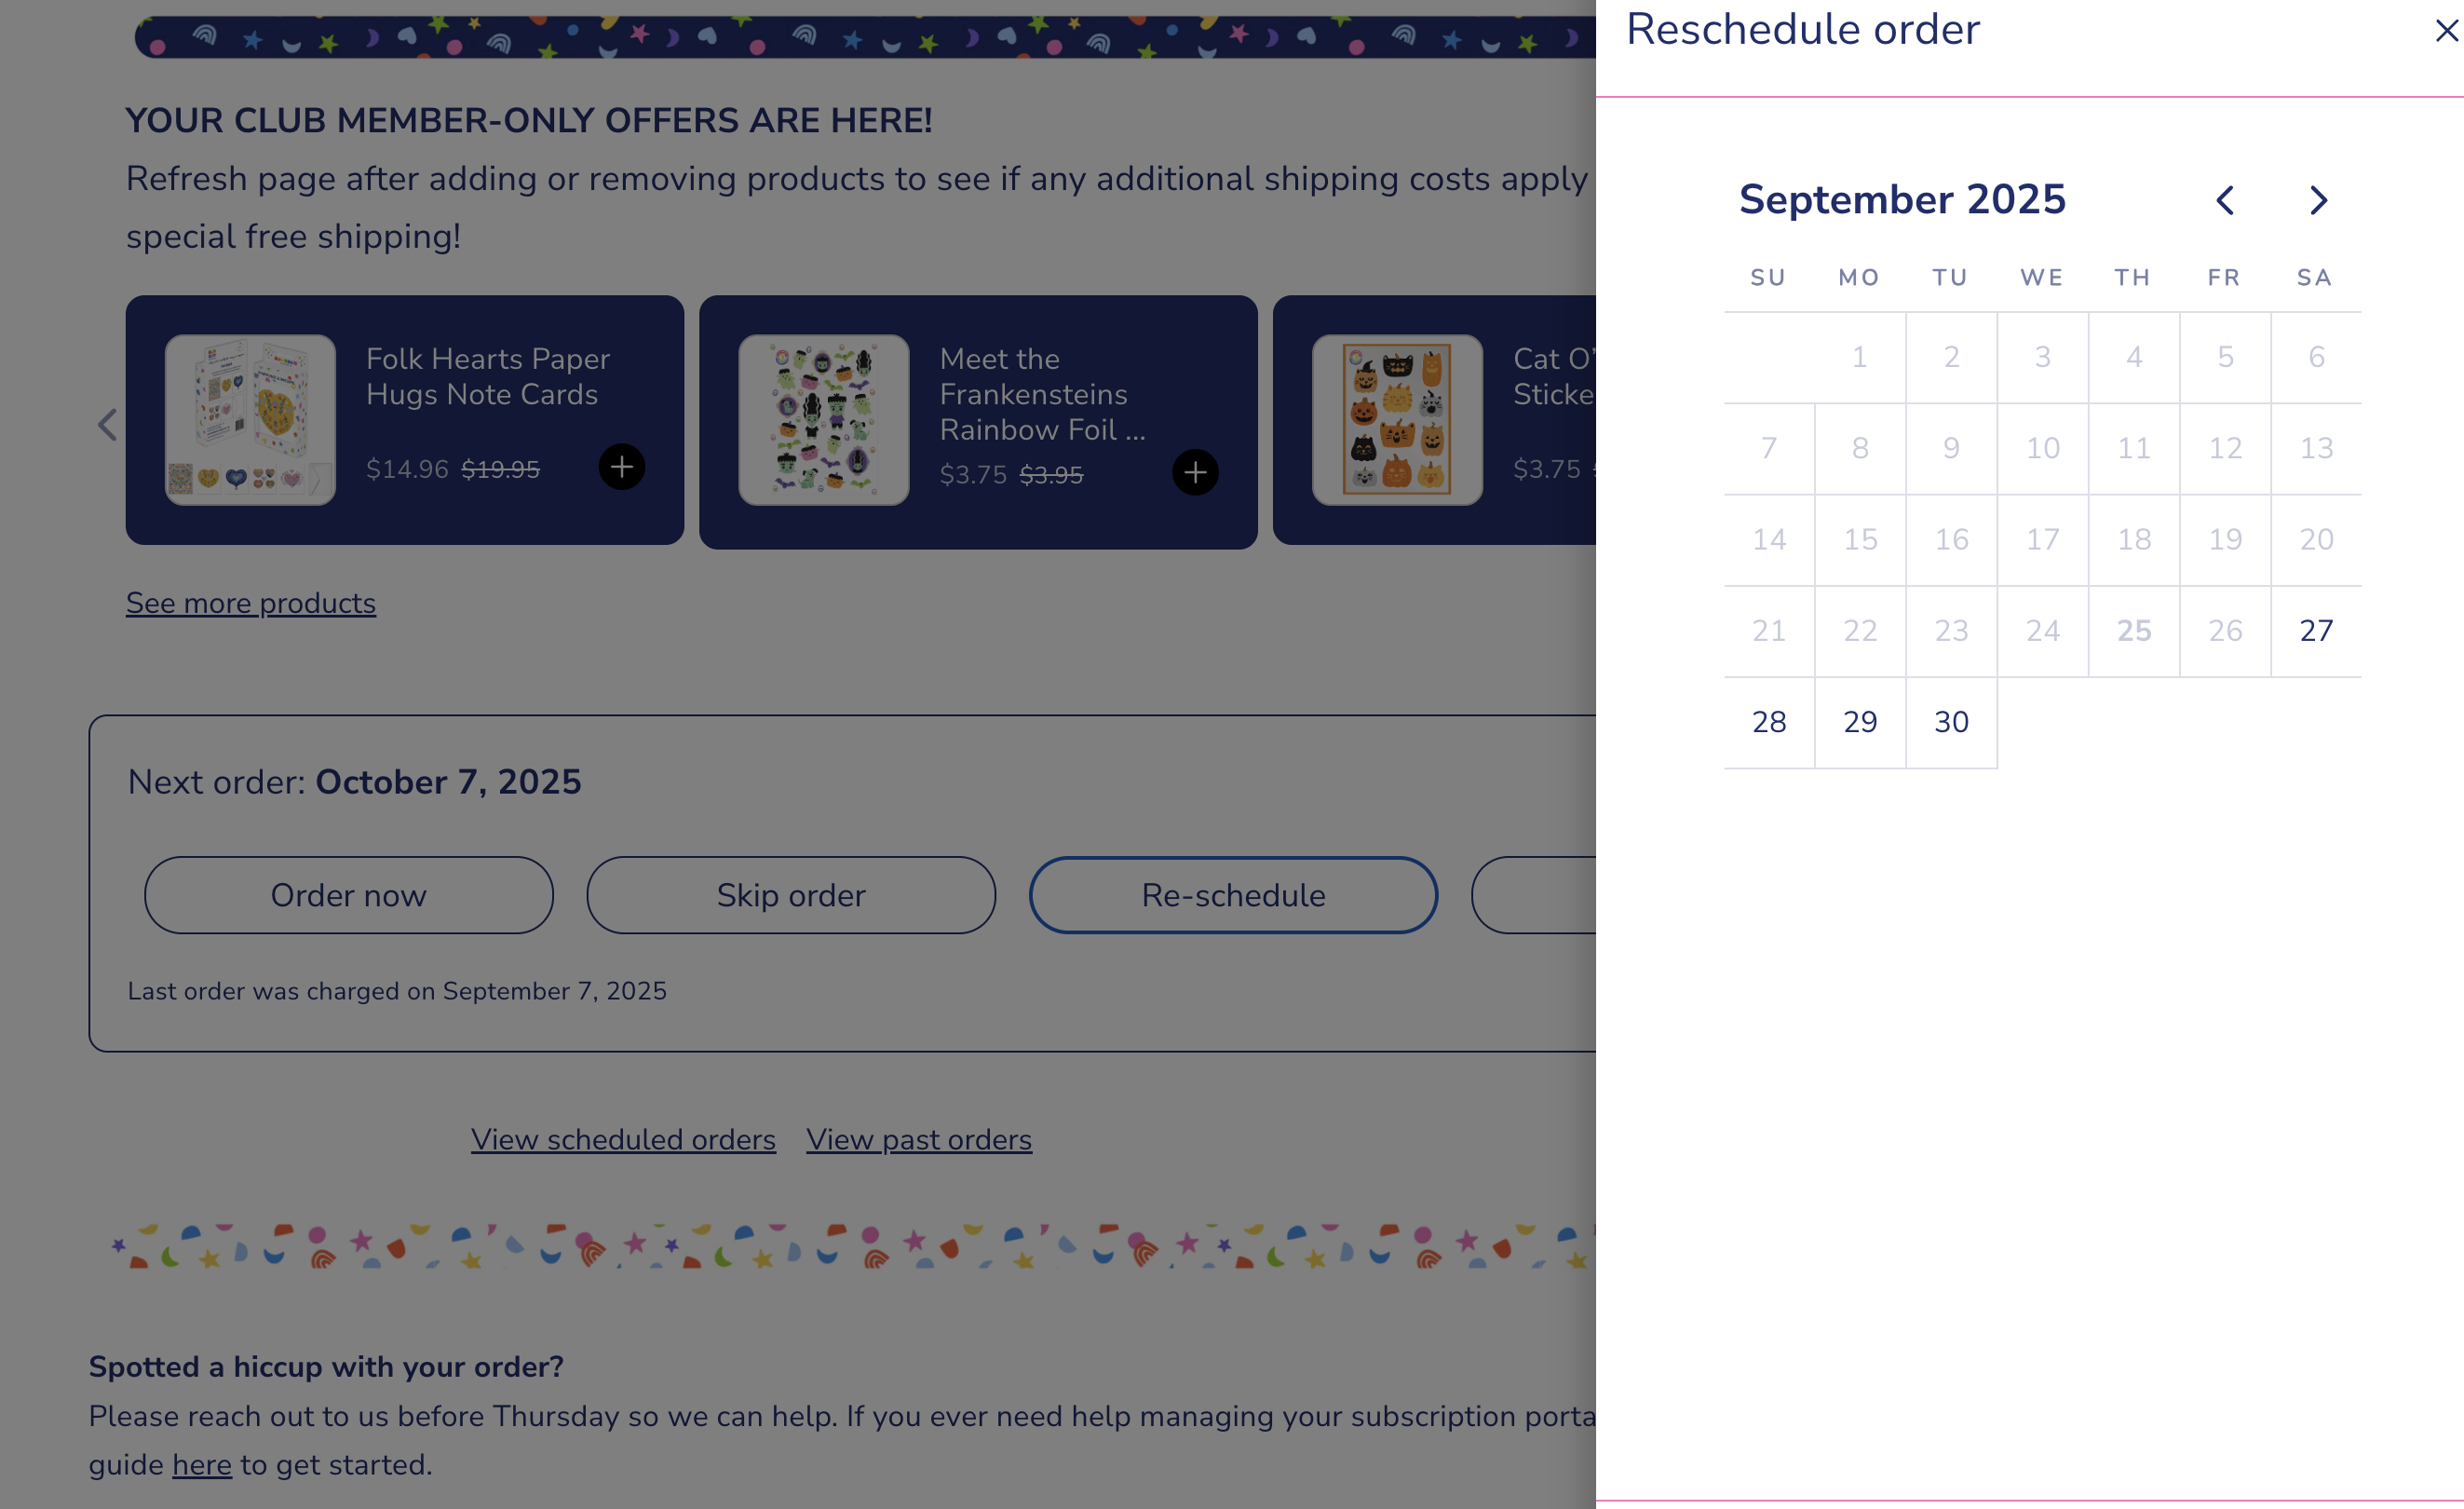Select September 27 on the calendar
The image size is (2464, 1509).
[2316, 631]
